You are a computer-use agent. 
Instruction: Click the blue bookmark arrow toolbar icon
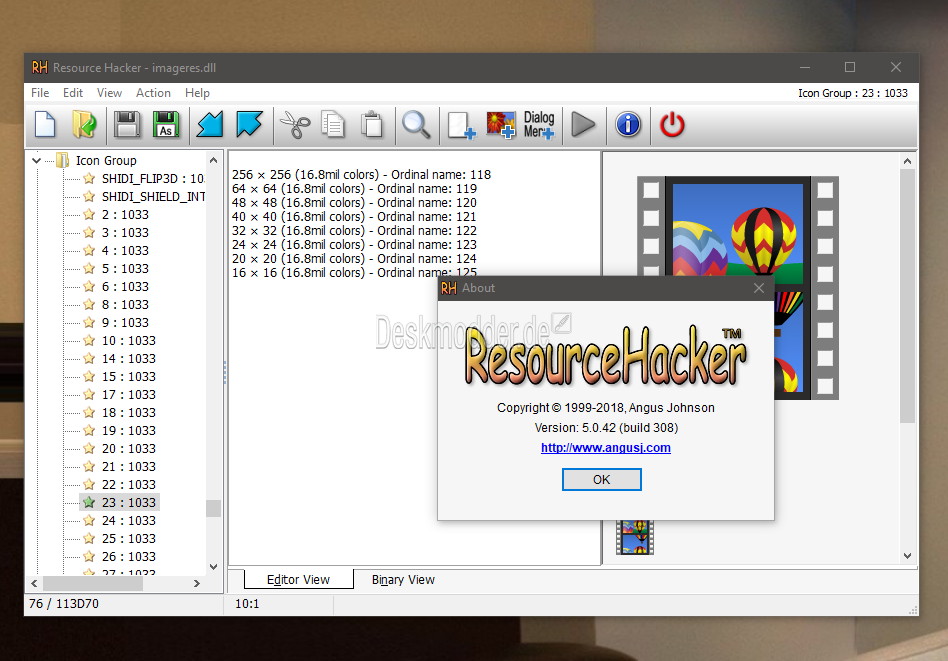(249, 125)
